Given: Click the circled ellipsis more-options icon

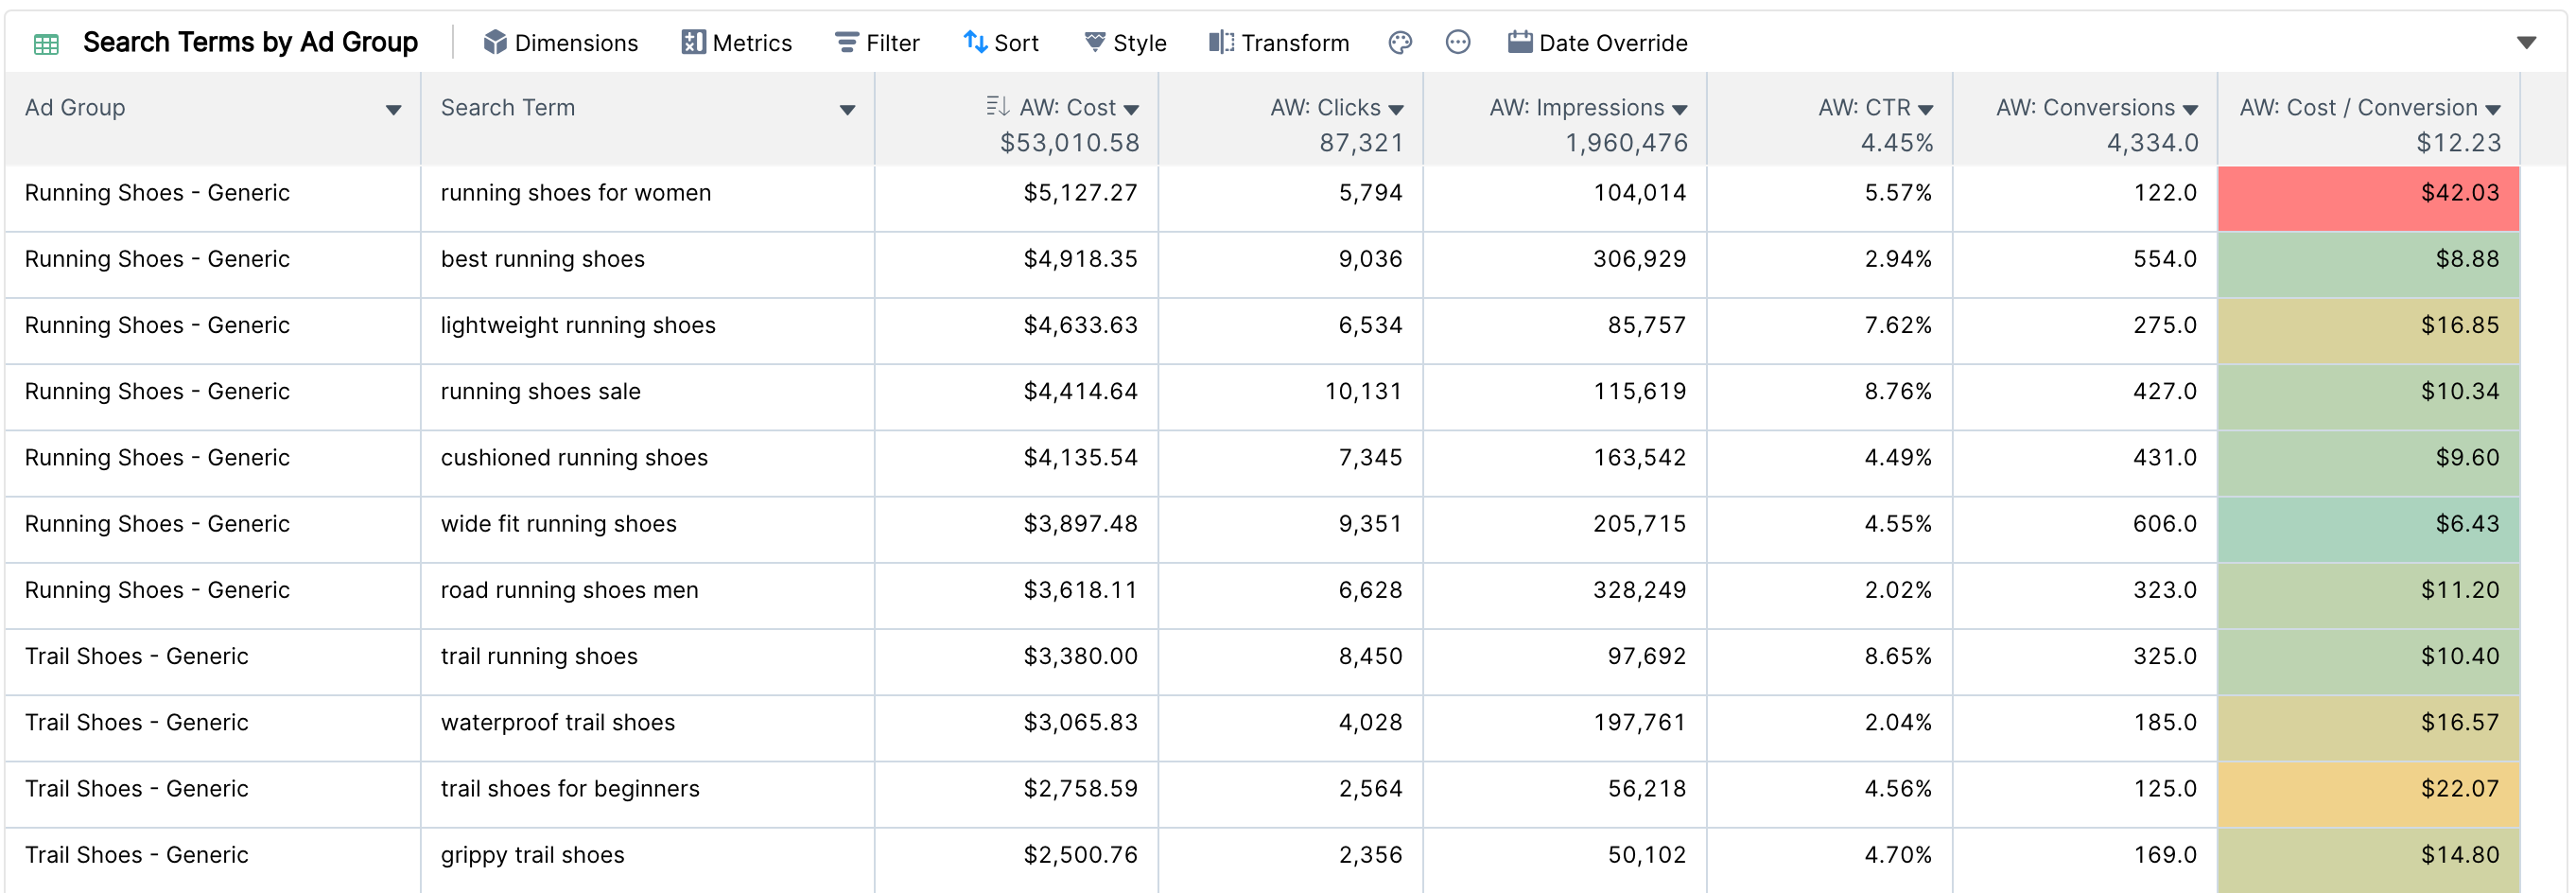Looking at the screenshot, I should 1458,42.
